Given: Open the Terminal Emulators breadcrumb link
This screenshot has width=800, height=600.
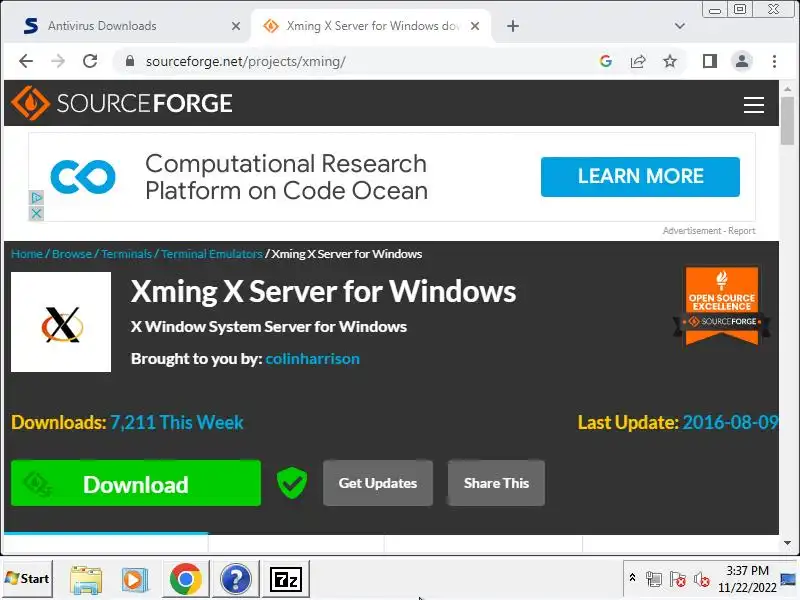Looking at the screenshot, I should pos(212,254).
